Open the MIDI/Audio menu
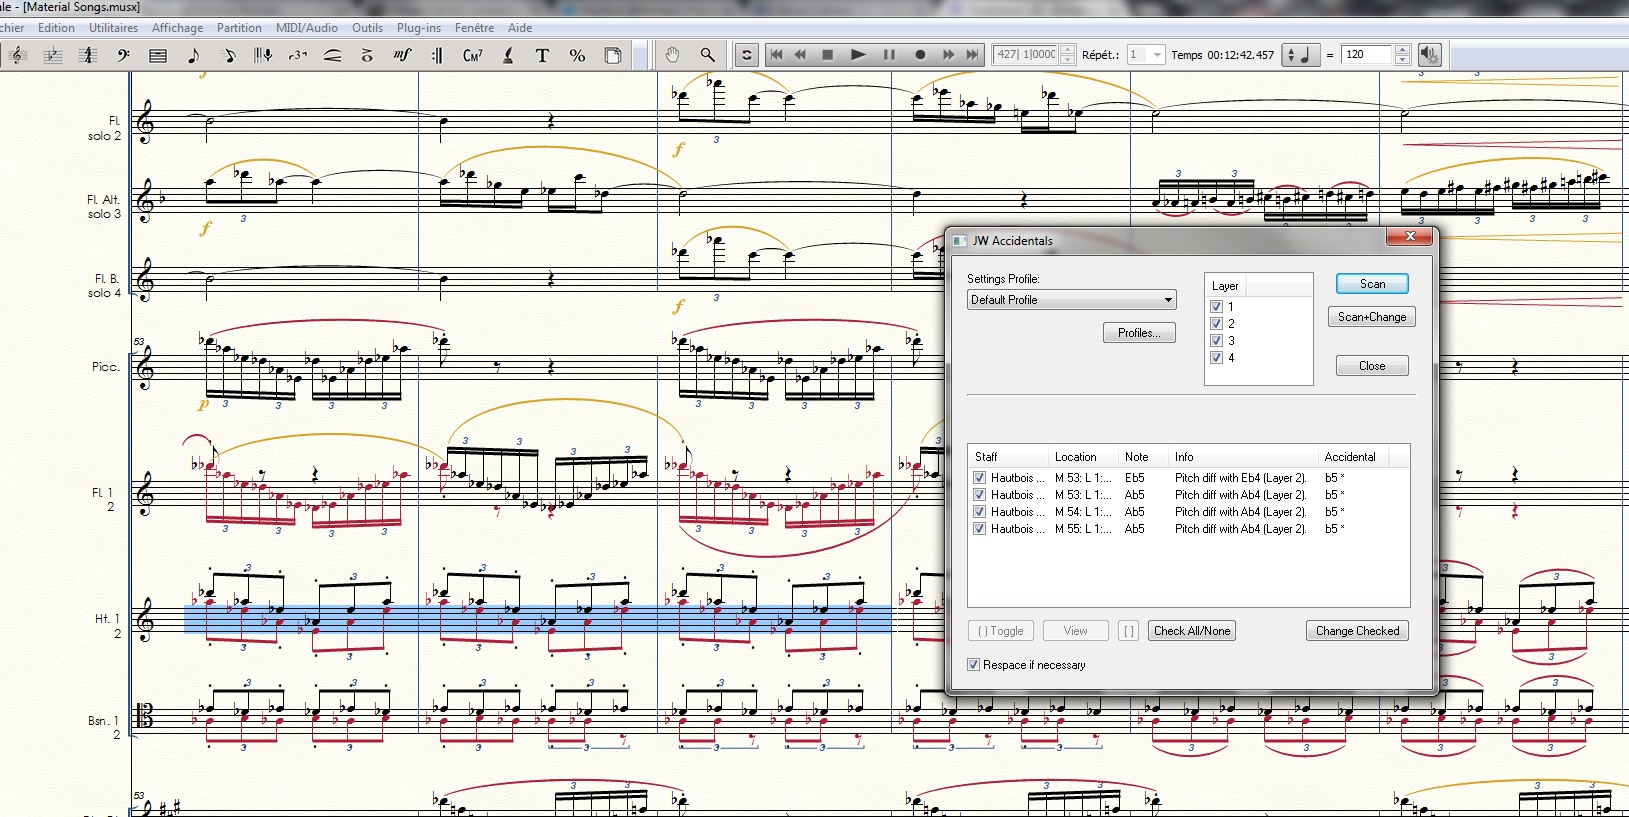 [x=306, y=28]
